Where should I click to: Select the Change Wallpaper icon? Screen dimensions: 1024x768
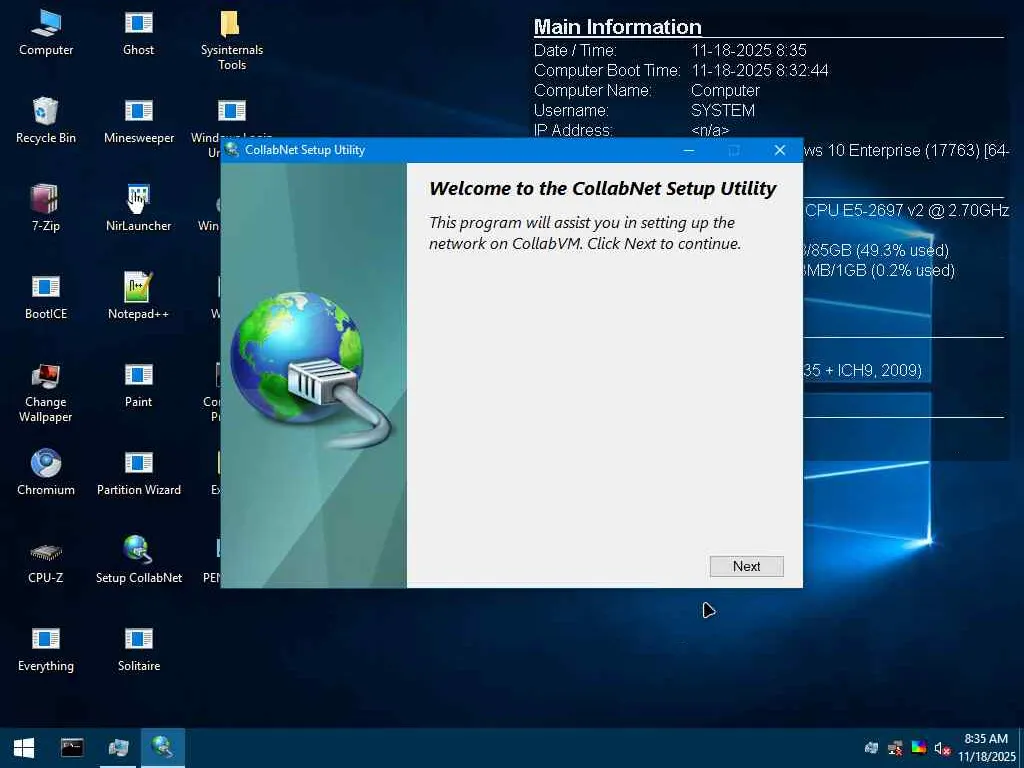point(45,392)
